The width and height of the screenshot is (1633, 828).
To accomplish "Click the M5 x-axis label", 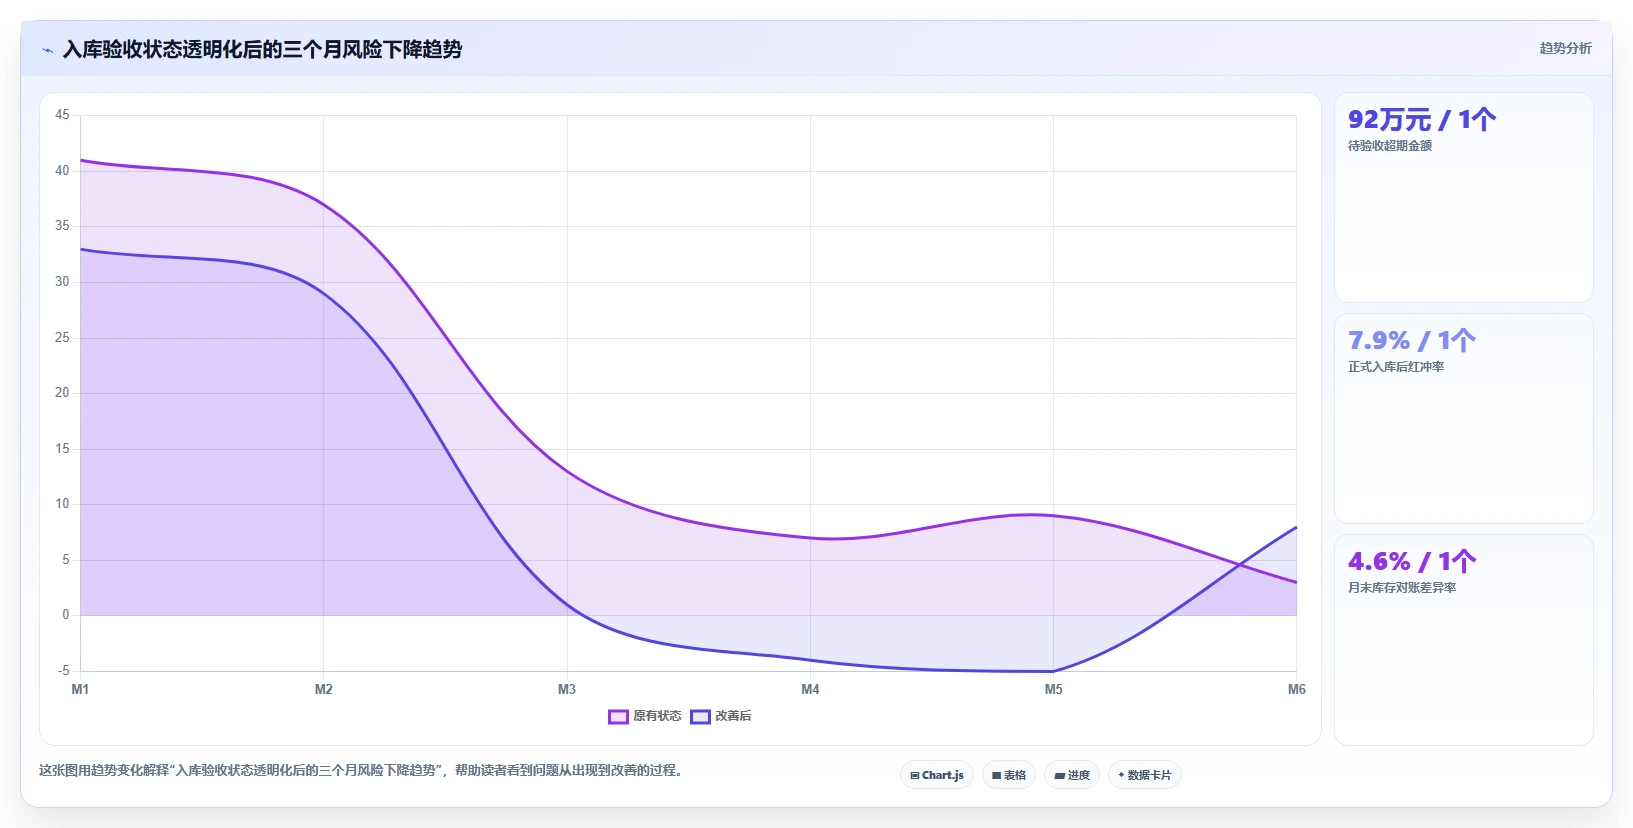I will tap(1054, 689).
